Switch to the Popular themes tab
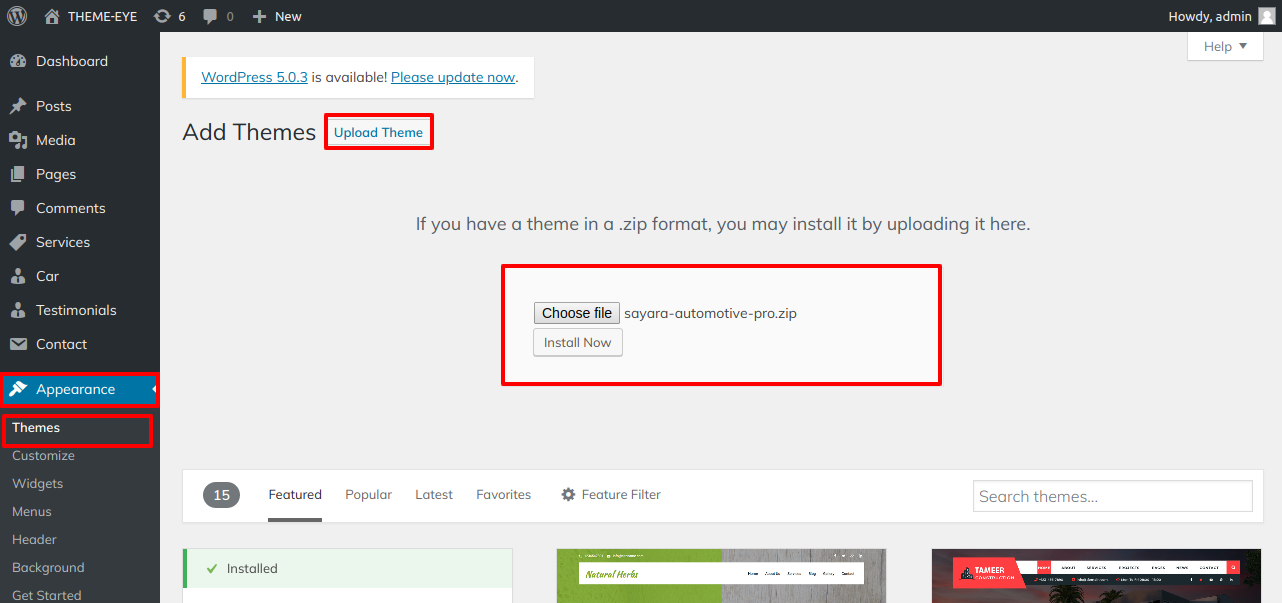Viewport: 1282px width, 603px height. (368, 494)
